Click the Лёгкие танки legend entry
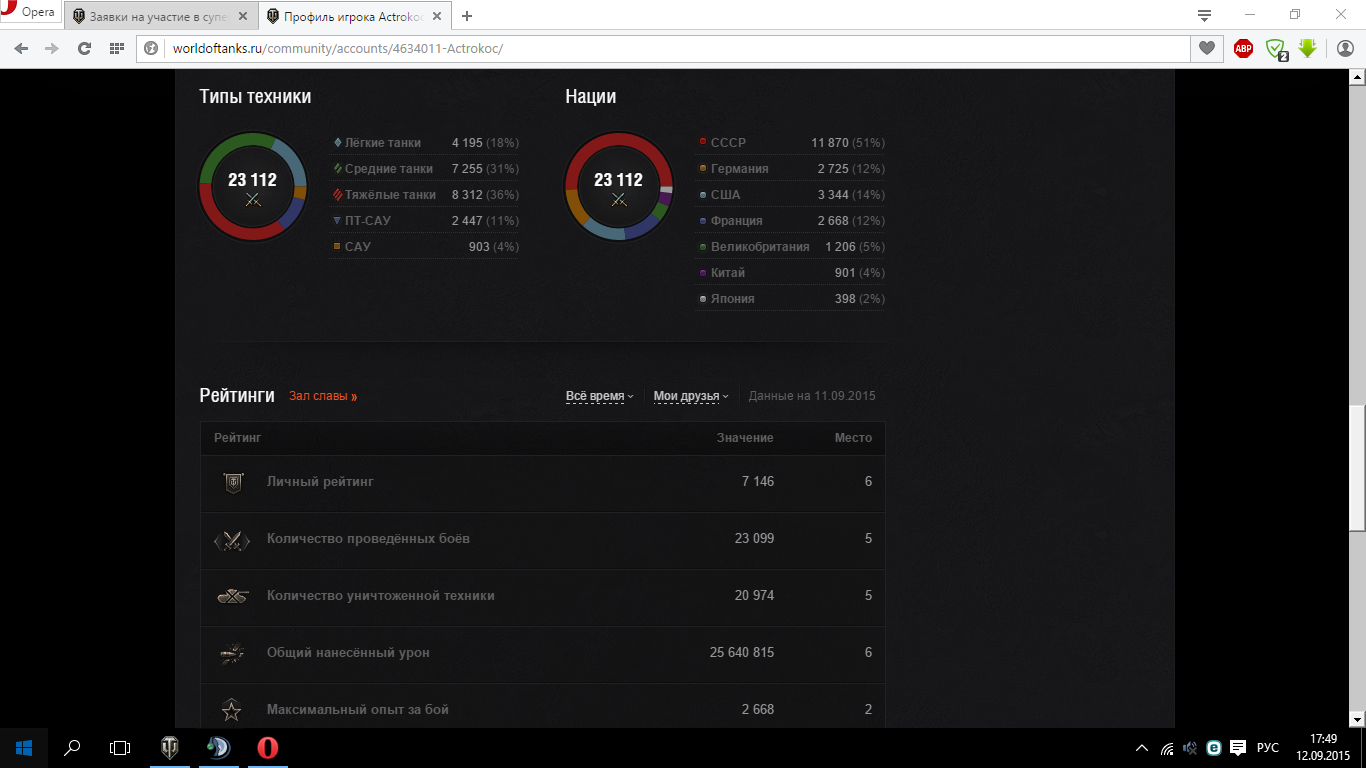This screenshot has width=1366, height=768. point(425,143)
